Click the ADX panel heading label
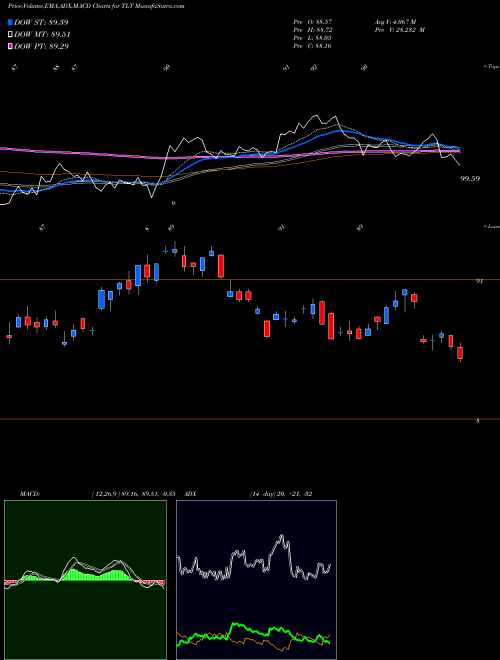This screenshot has width=500, height=660. (190, 494)
